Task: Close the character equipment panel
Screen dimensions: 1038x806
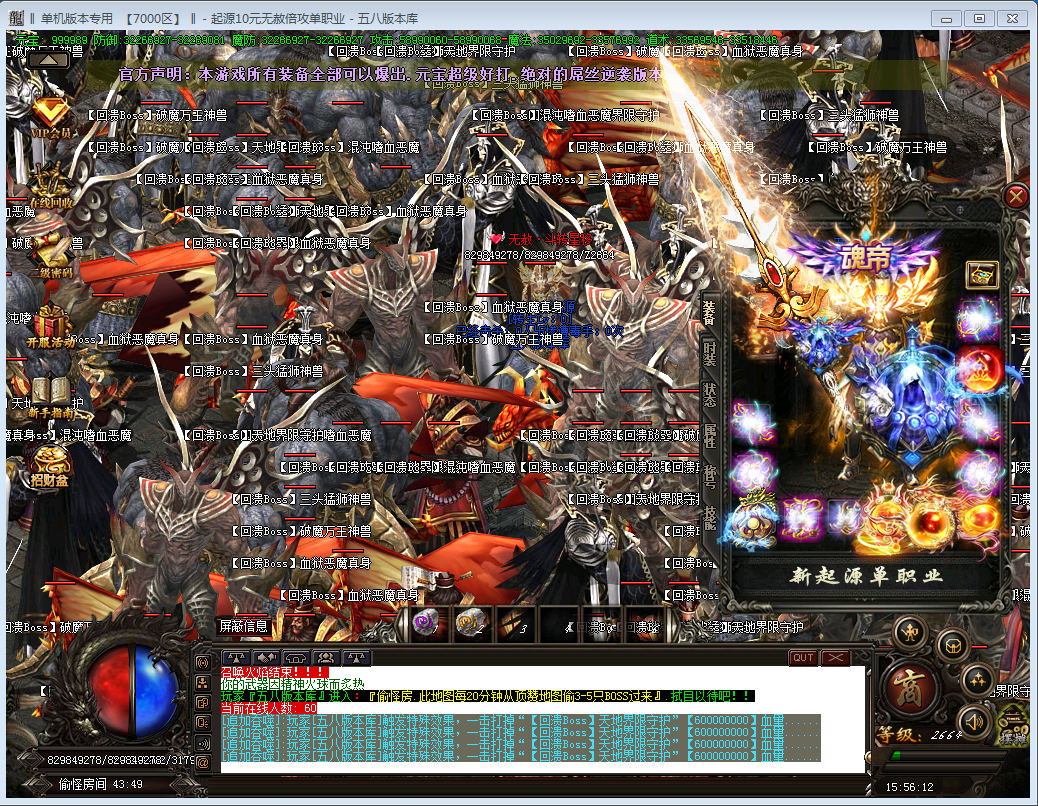Action: [1016, 196]
